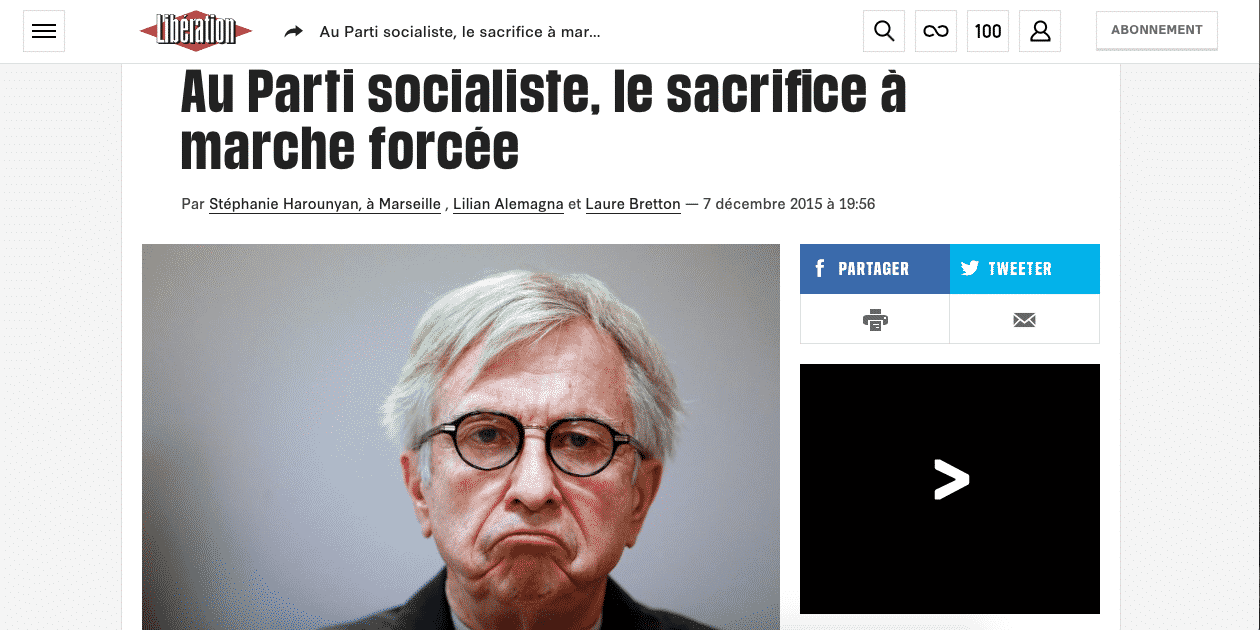Image resolution: width=1260 pixels, height=630 pixels.
Task: Click the truncated article title in header
Action: click(460, 32)
